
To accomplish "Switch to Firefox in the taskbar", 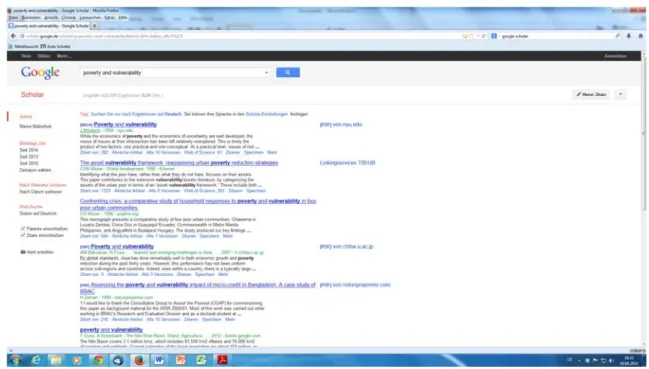I will [139, 360].
